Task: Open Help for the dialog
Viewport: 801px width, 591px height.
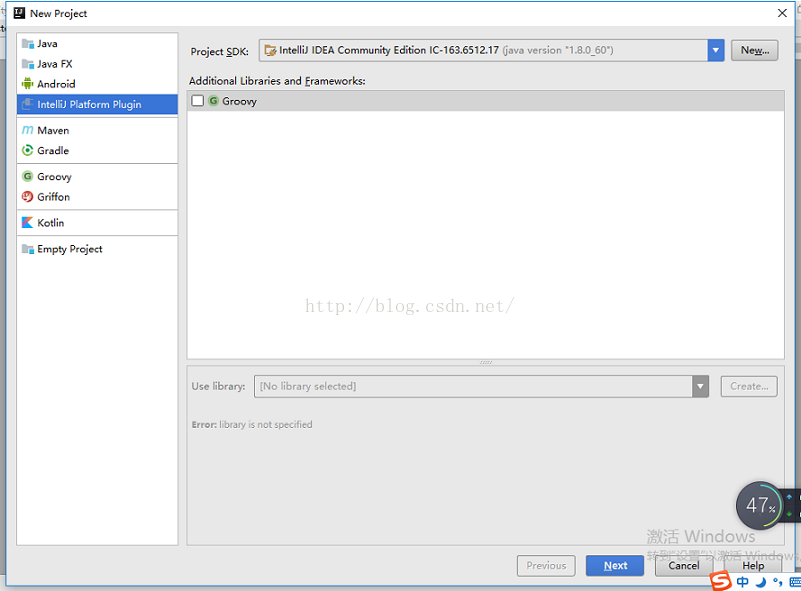Action: [752, 565]
